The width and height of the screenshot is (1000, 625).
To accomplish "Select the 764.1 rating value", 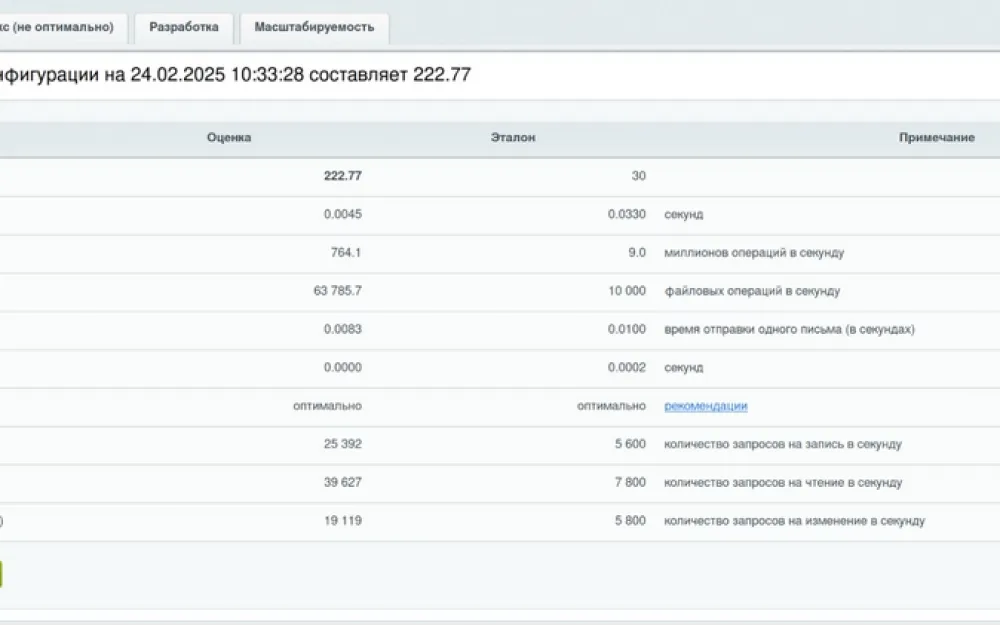I will [x=344, y=253].
